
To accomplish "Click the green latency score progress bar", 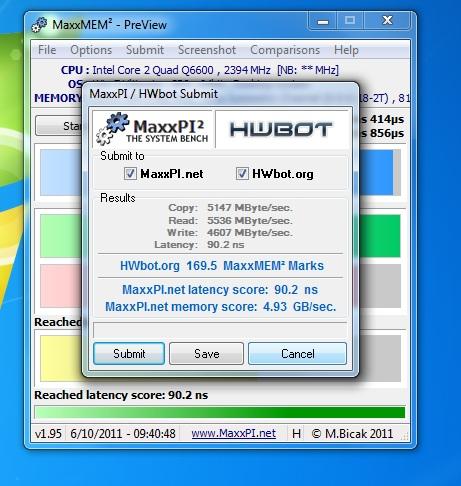I will tap(220, 412).
